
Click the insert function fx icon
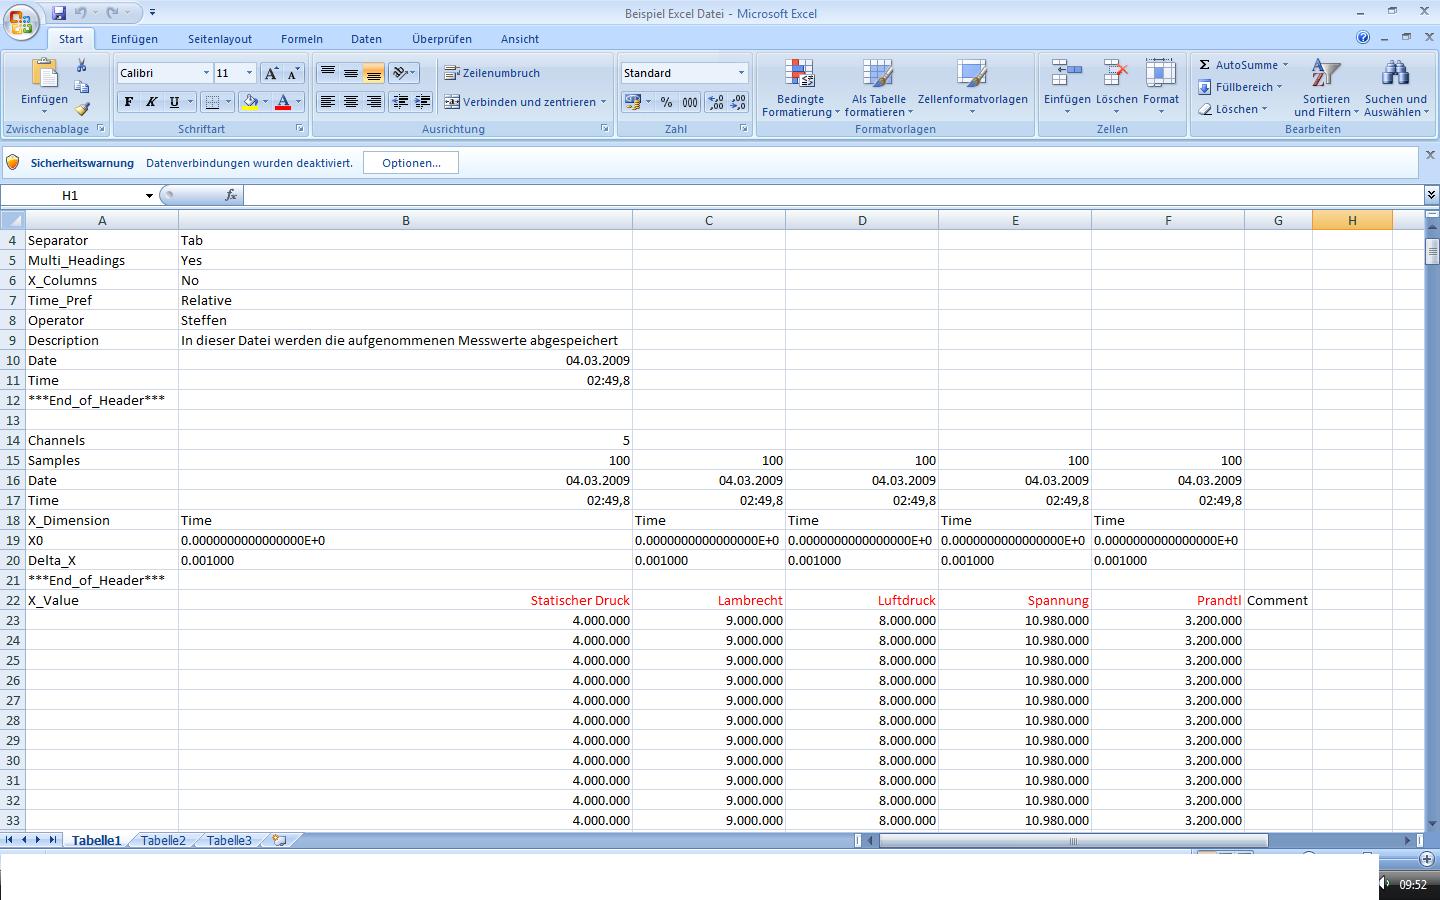[x=231, y=195]
